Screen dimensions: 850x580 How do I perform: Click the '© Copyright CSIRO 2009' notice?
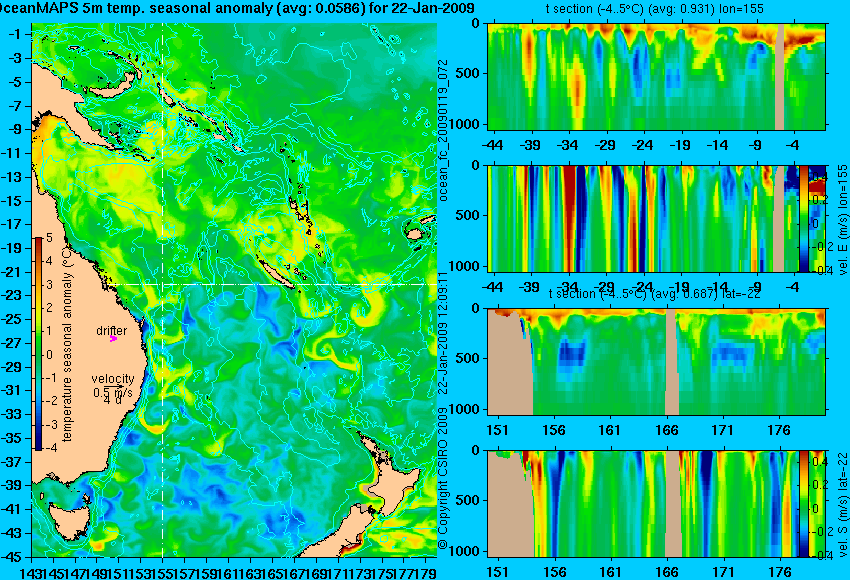click(443, 478)
